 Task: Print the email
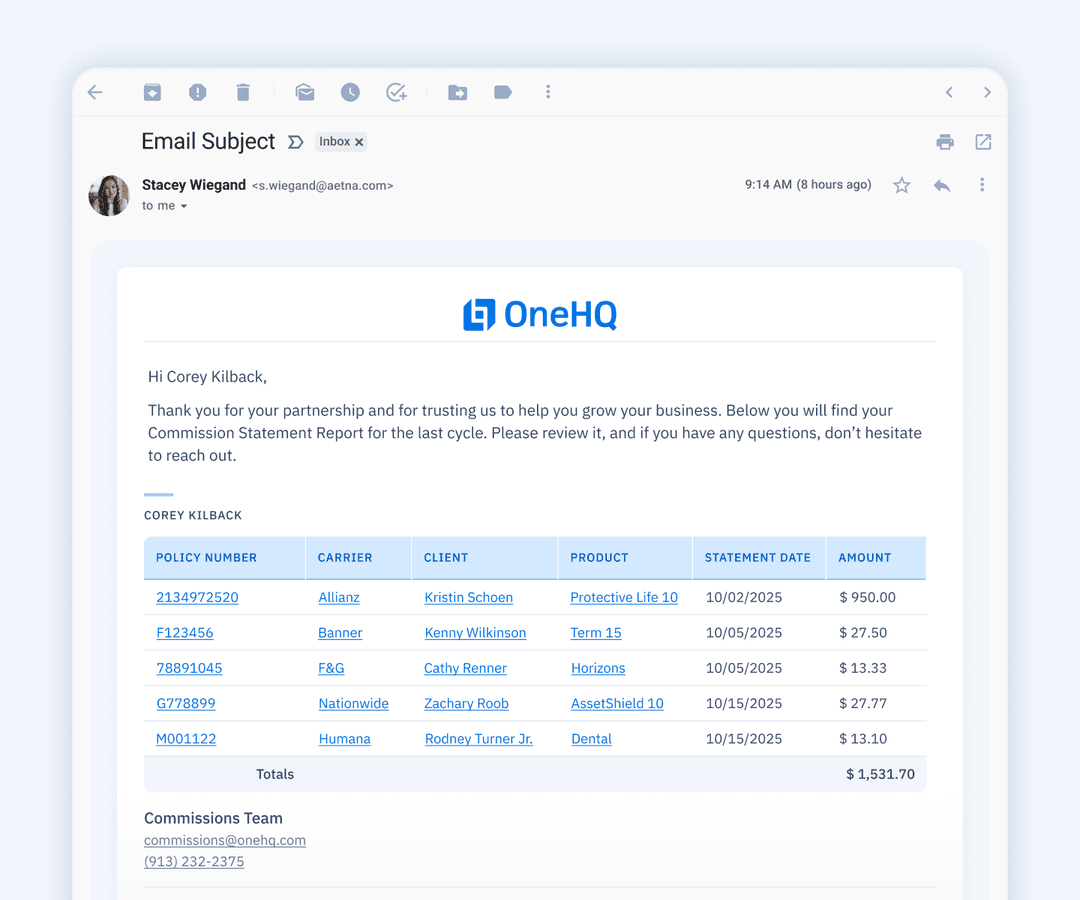[x=945, y=142]
